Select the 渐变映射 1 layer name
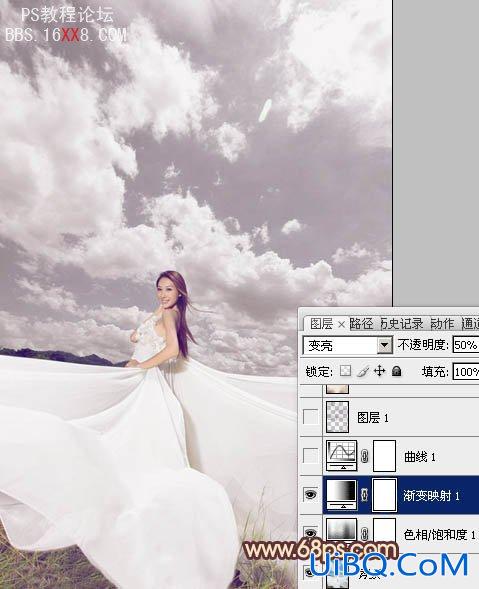 431,496
